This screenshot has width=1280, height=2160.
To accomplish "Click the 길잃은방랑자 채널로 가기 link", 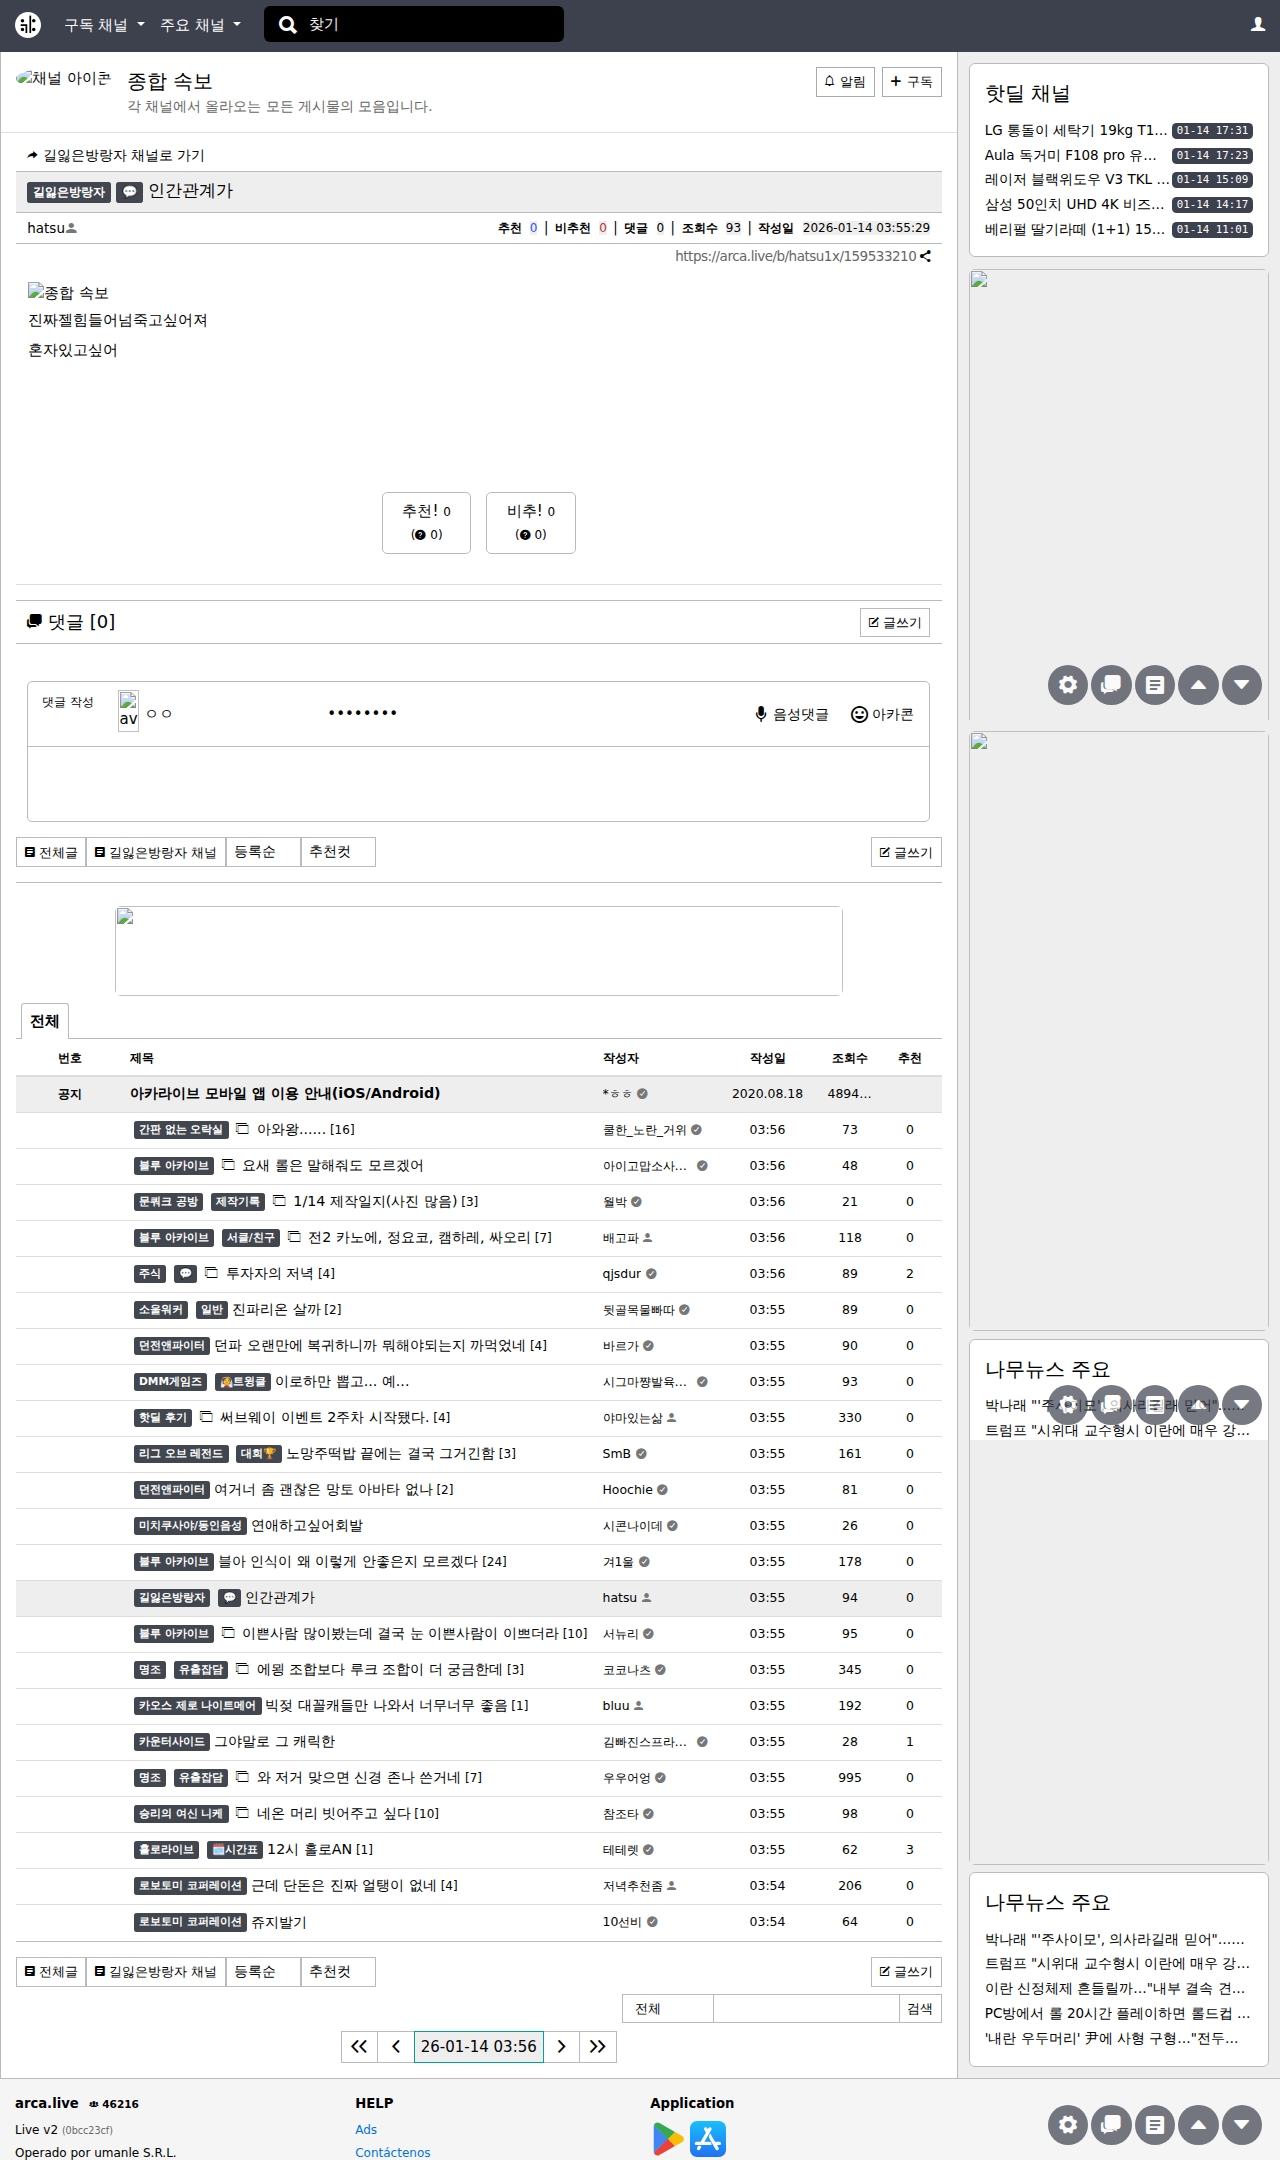I will tap(116, 155).
